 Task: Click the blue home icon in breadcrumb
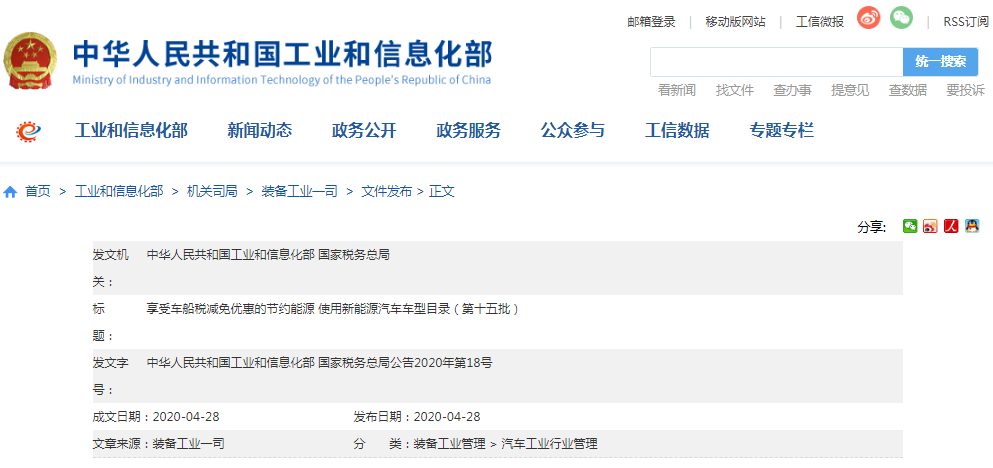pos(11,191)
